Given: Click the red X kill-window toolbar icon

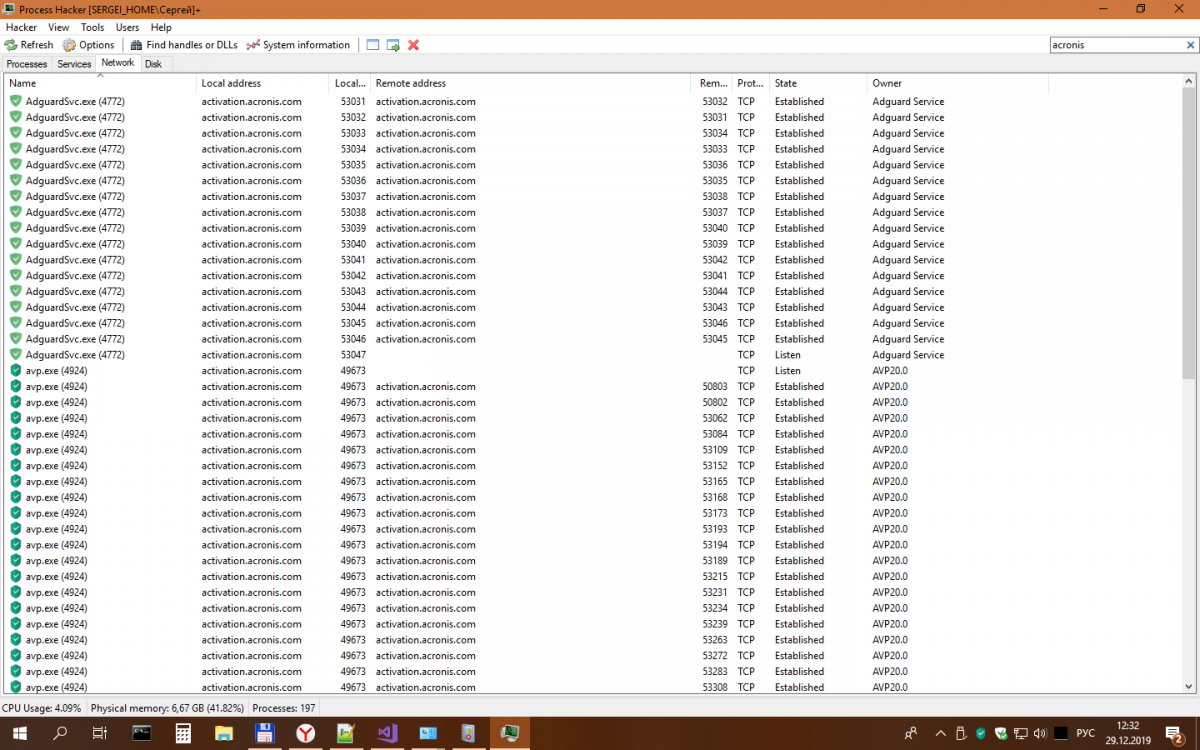Looking at the screenshot, I should (x=413, y=45).
